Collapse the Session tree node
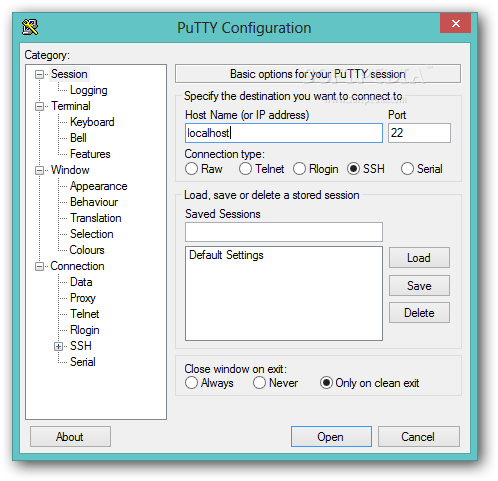Viewport: 498px width, 481px height. 39,74
